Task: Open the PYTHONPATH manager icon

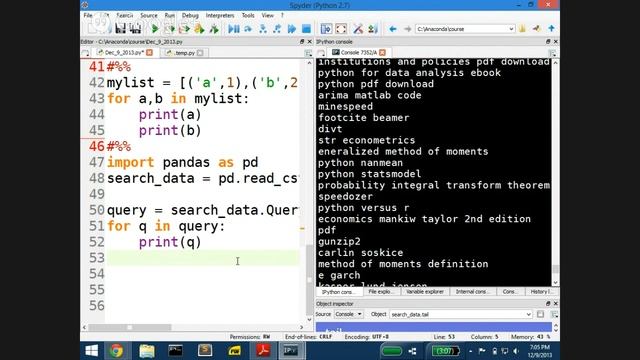Action: click(x=372, y=29)
